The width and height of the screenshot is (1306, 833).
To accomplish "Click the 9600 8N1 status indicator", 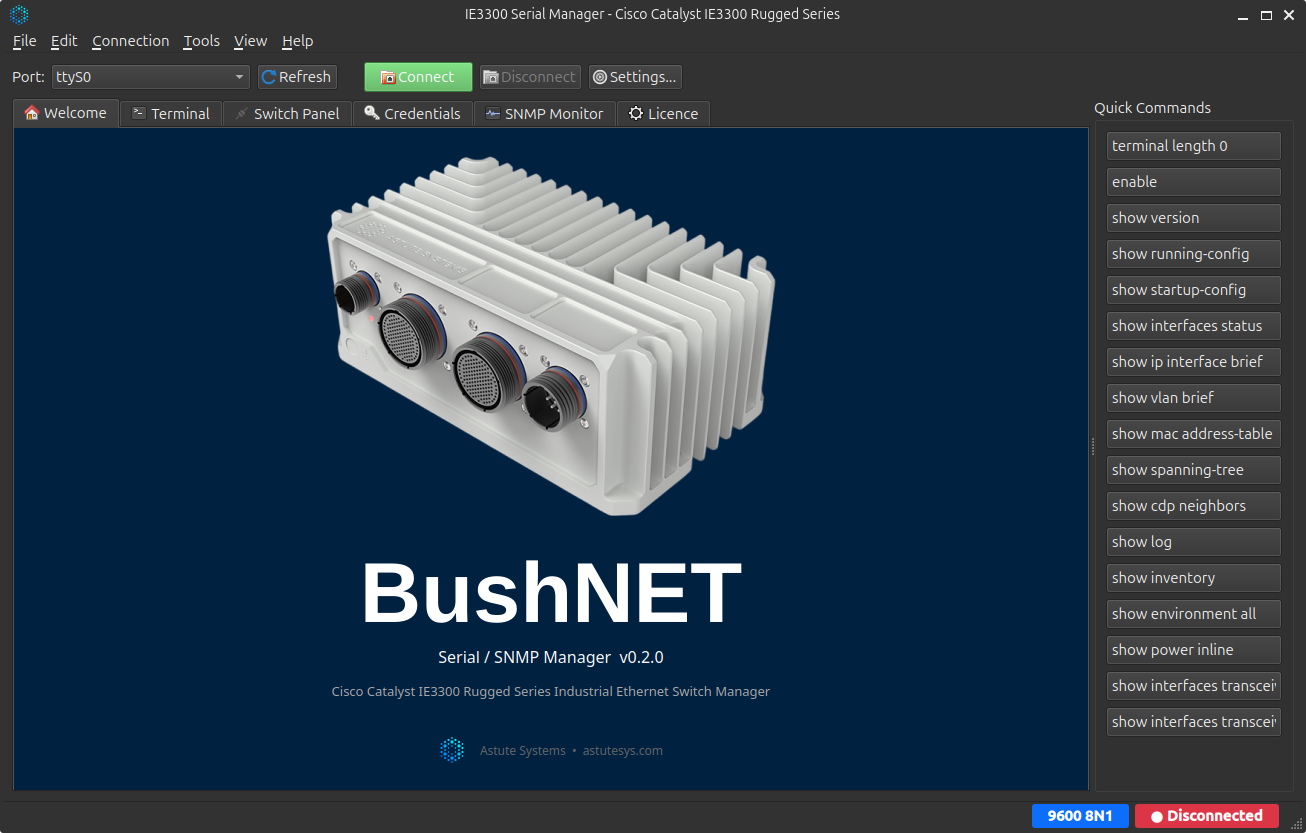I will [x=1080, y=815].
